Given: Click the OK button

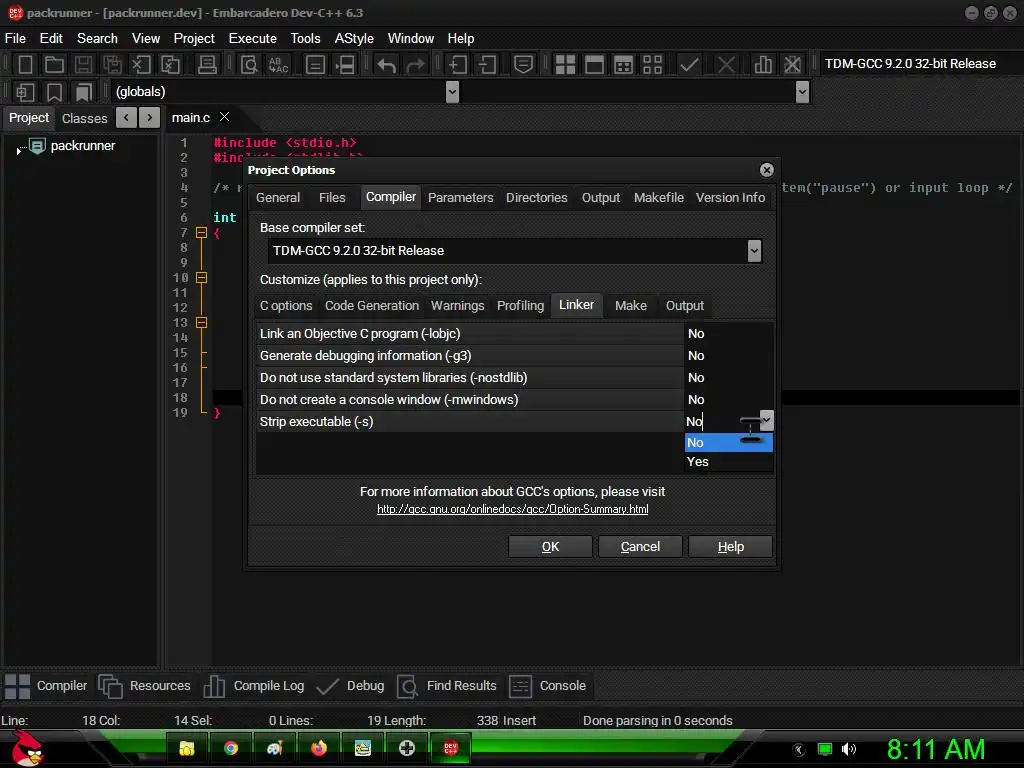Looking at the screenshot, I should click(550, 547).
